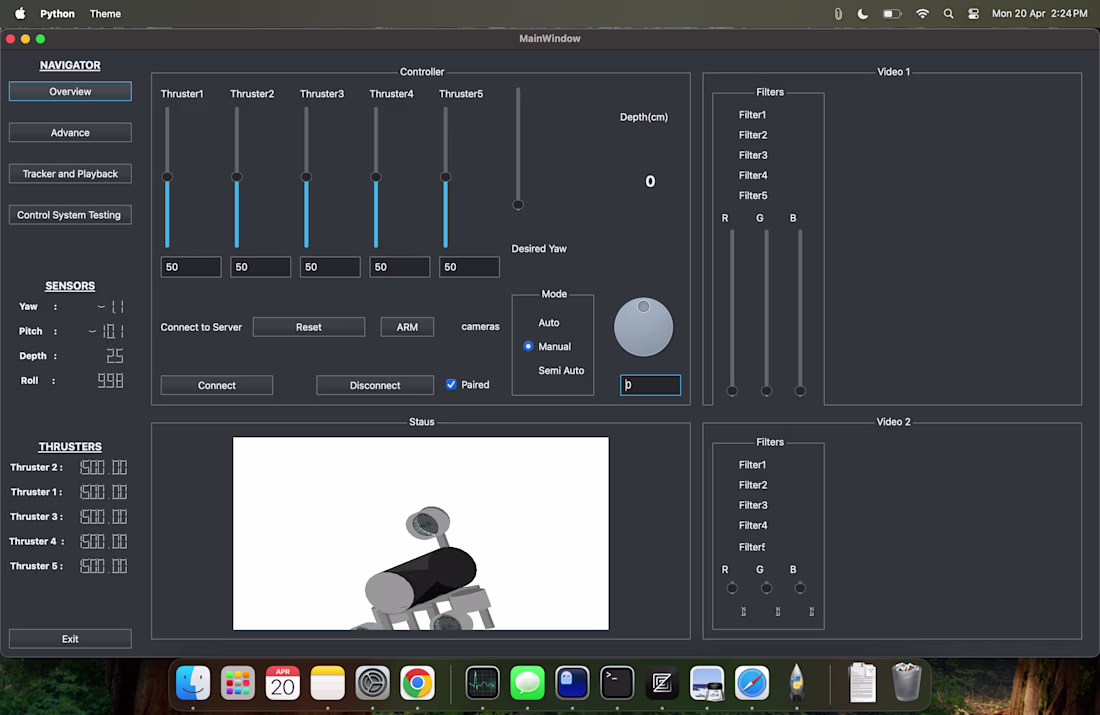Open the Python menu in menu bar

coord(57,14)
